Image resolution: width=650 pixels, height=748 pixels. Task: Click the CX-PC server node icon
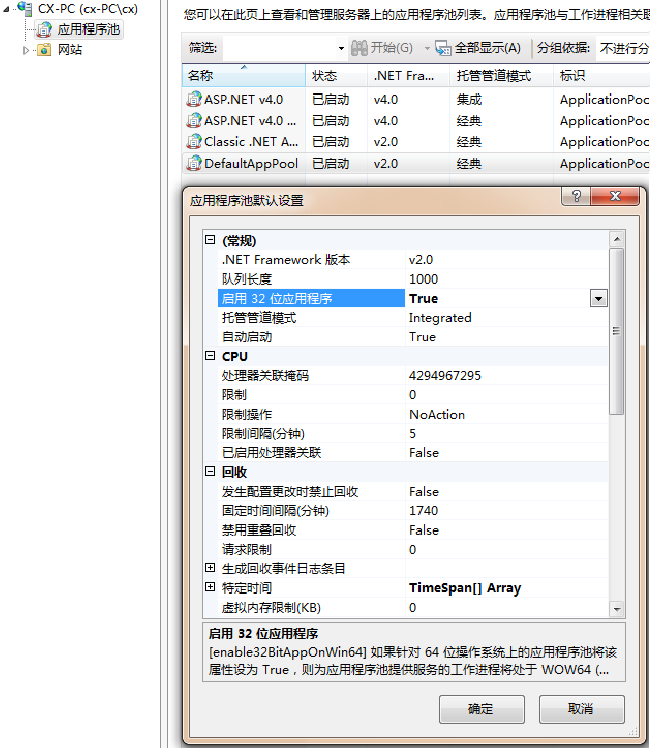click(25, 8)
